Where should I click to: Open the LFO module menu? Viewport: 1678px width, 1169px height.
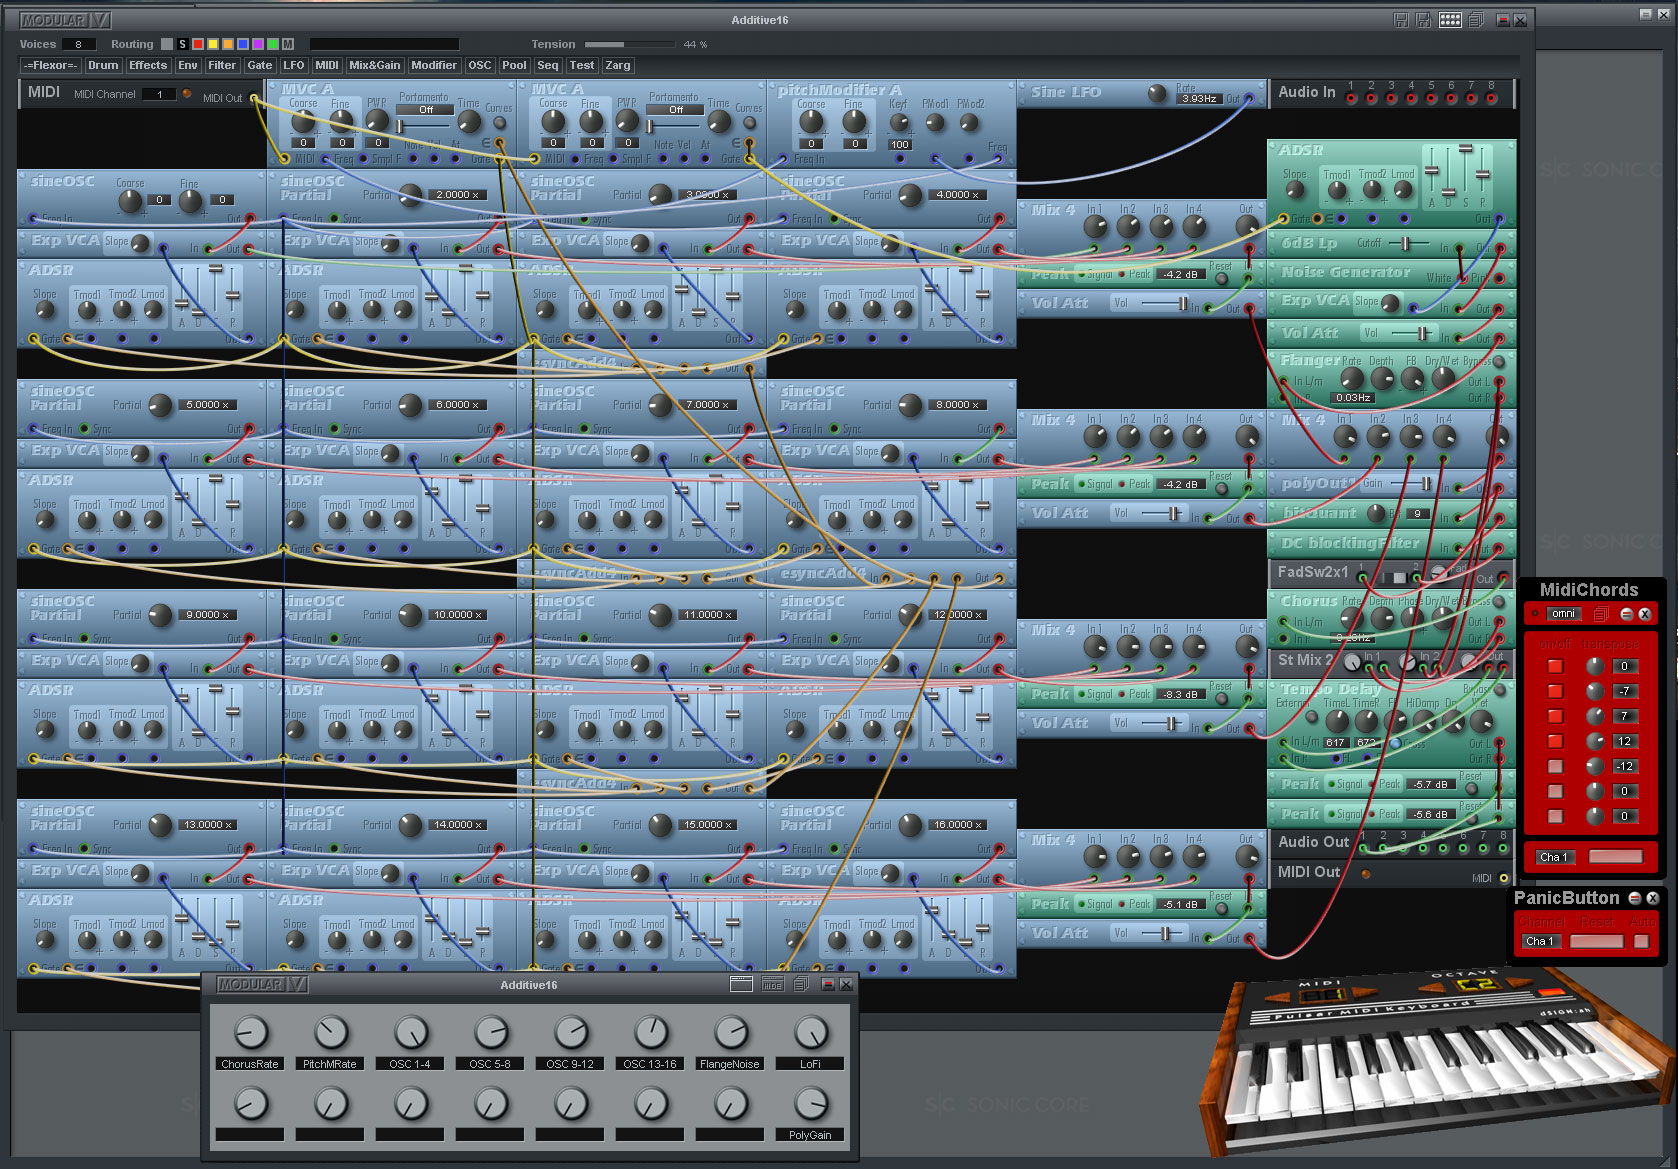pyautogui.click(x=294, y=65)
